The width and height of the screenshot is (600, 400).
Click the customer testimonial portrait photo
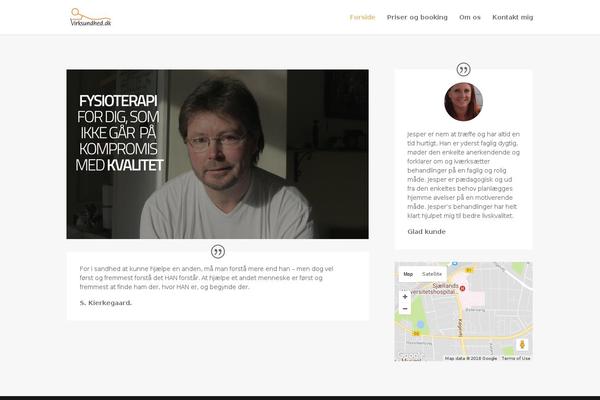coord(463,102)
